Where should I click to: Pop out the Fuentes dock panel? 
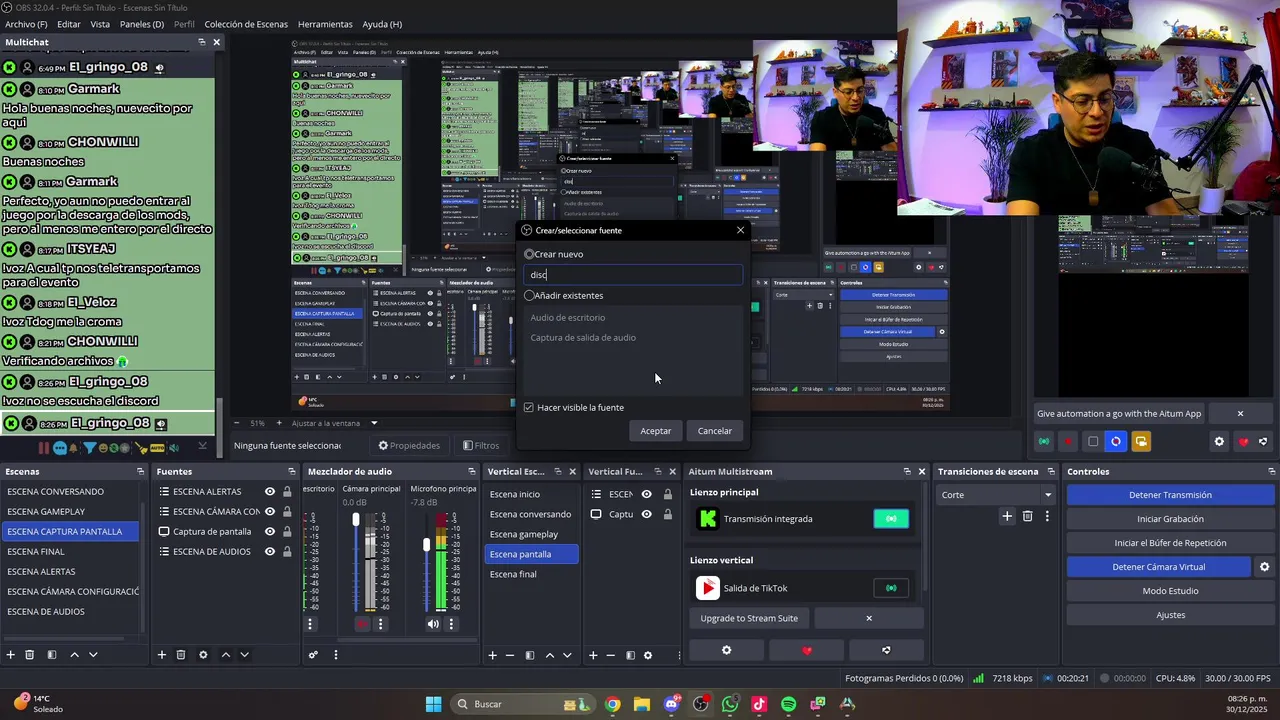pyautogui.click(x=292, y=471)
